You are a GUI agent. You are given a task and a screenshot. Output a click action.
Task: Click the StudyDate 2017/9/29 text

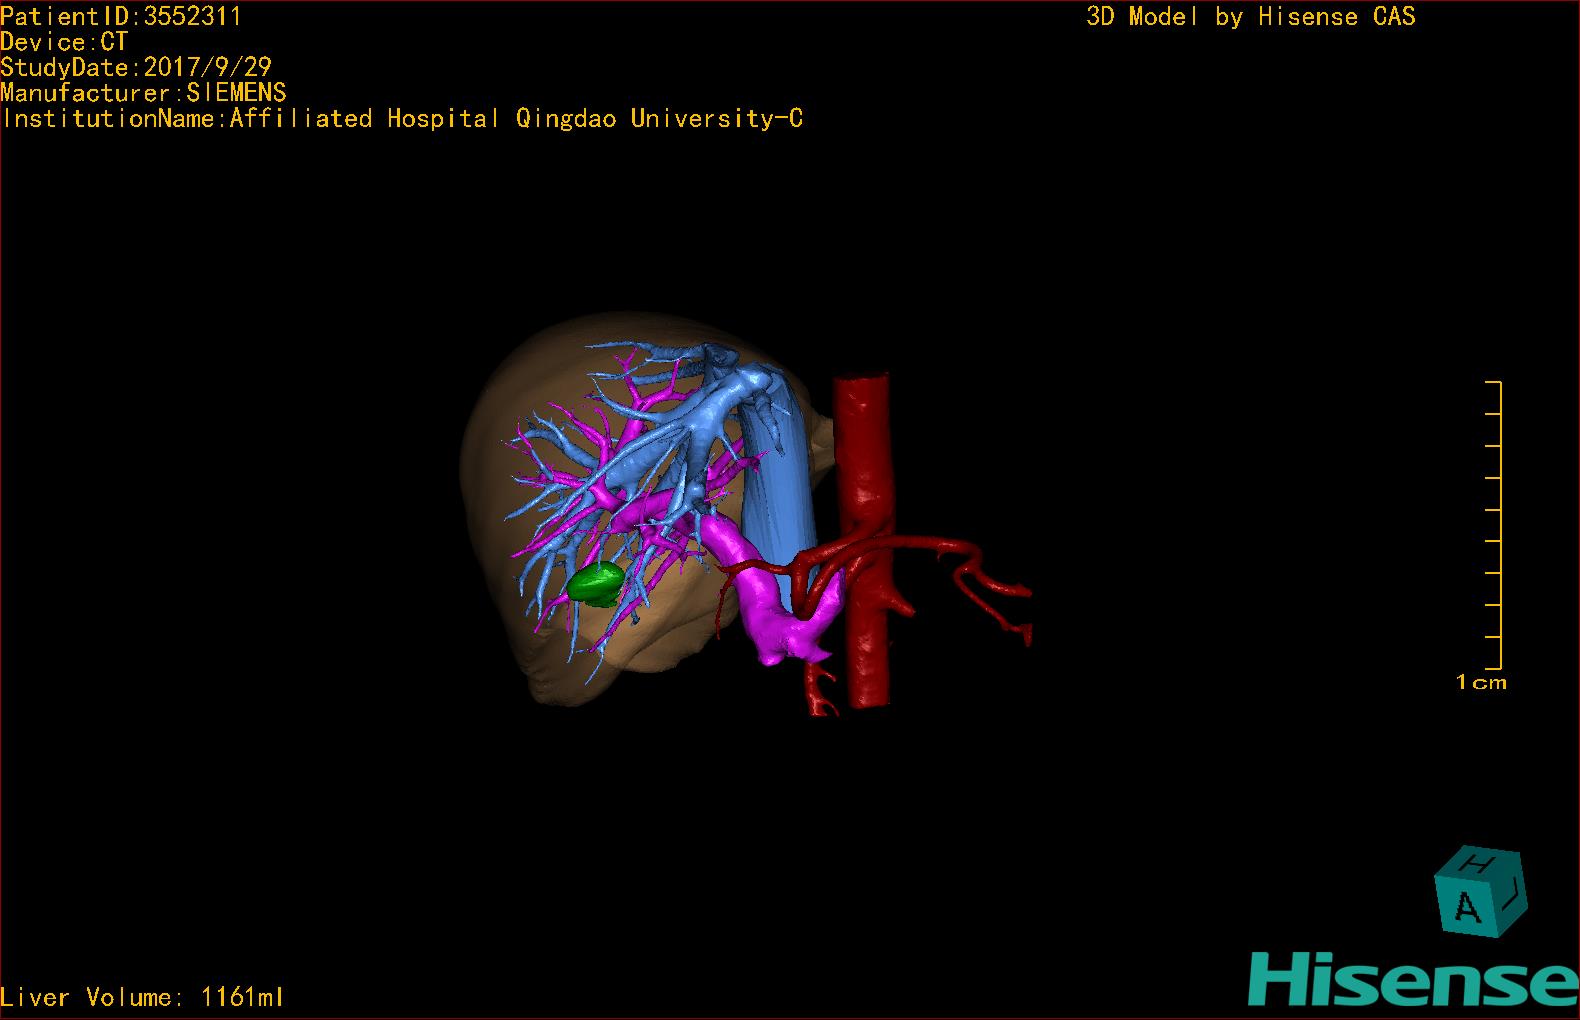click(x=136, y=67)
